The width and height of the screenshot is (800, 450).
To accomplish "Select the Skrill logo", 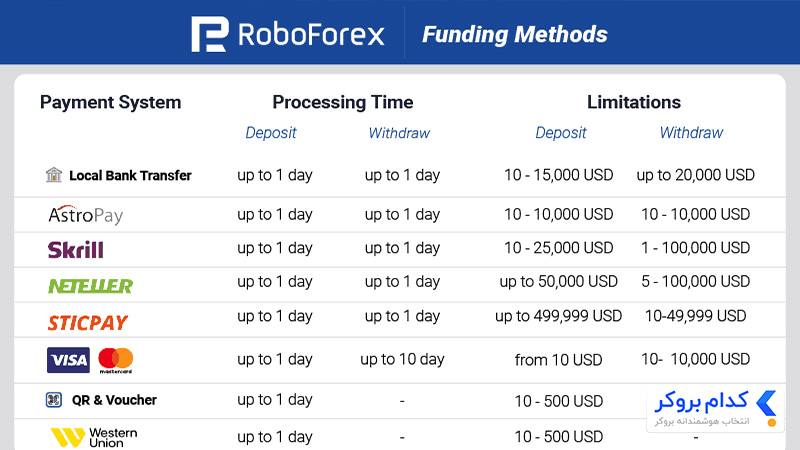I will click(76, 249).
